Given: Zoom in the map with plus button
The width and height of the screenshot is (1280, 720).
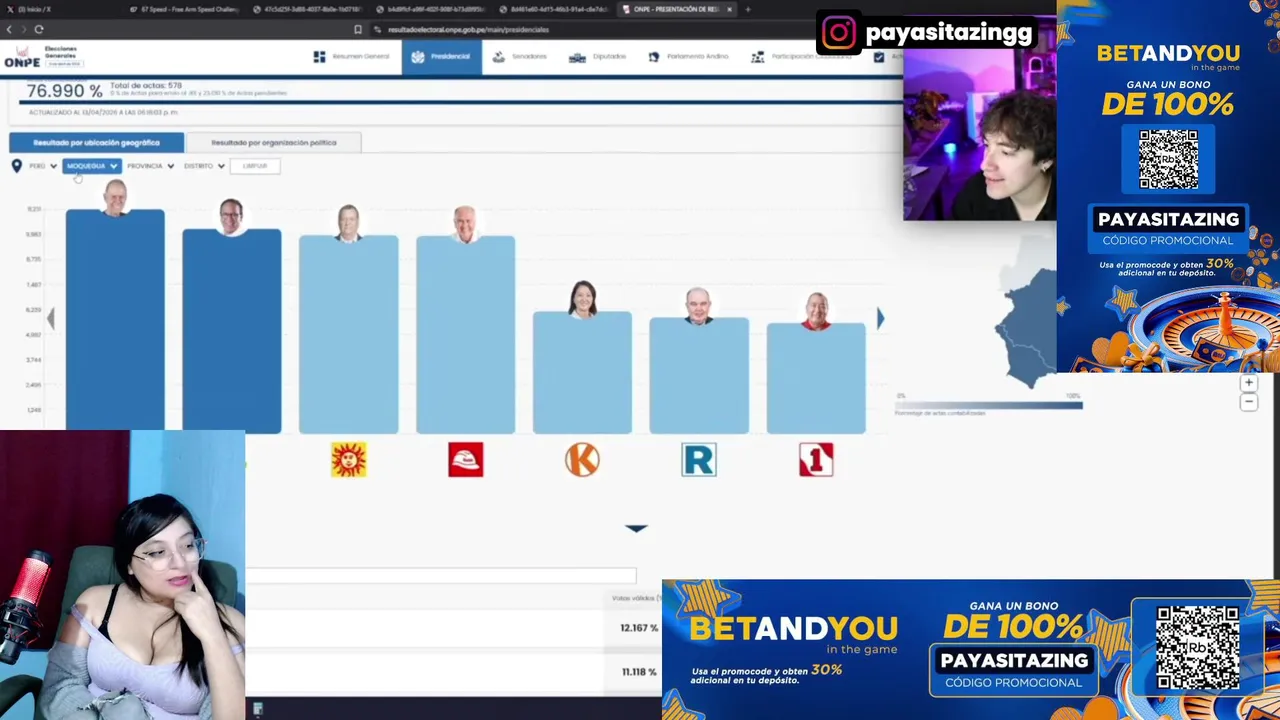Looking at the screenshot, I should [1248, 383].
